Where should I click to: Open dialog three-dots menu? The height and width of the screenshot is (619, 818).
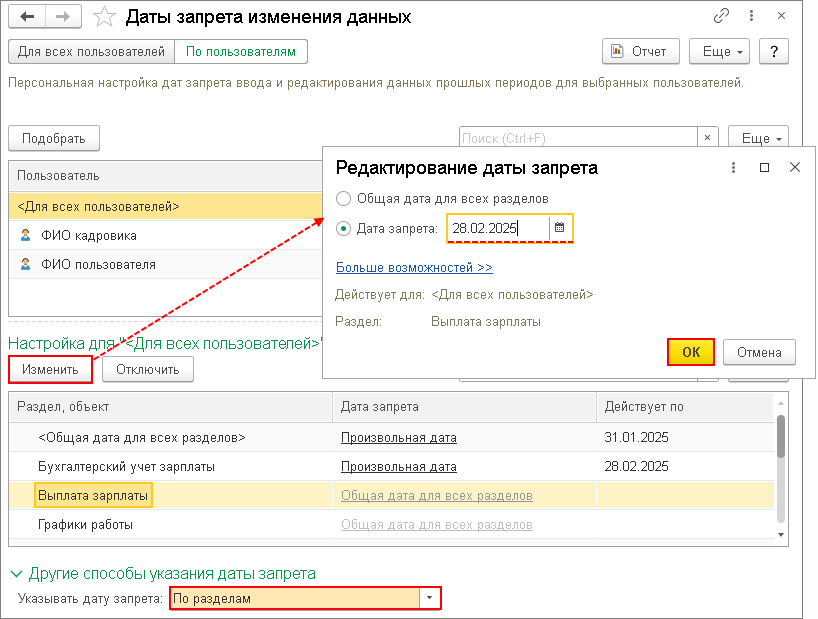[733, 167]
